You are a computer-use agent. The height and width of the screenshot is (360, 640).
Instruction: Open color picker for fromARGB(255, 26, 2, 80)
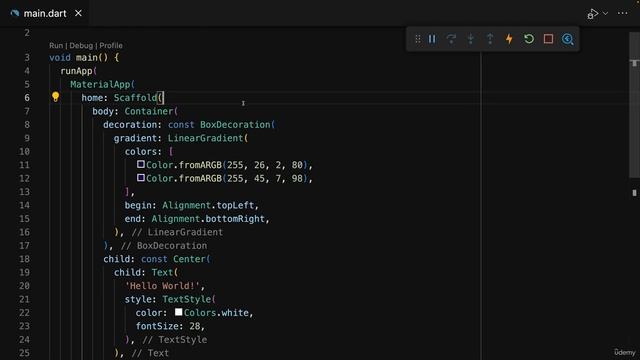click(141, 164)
